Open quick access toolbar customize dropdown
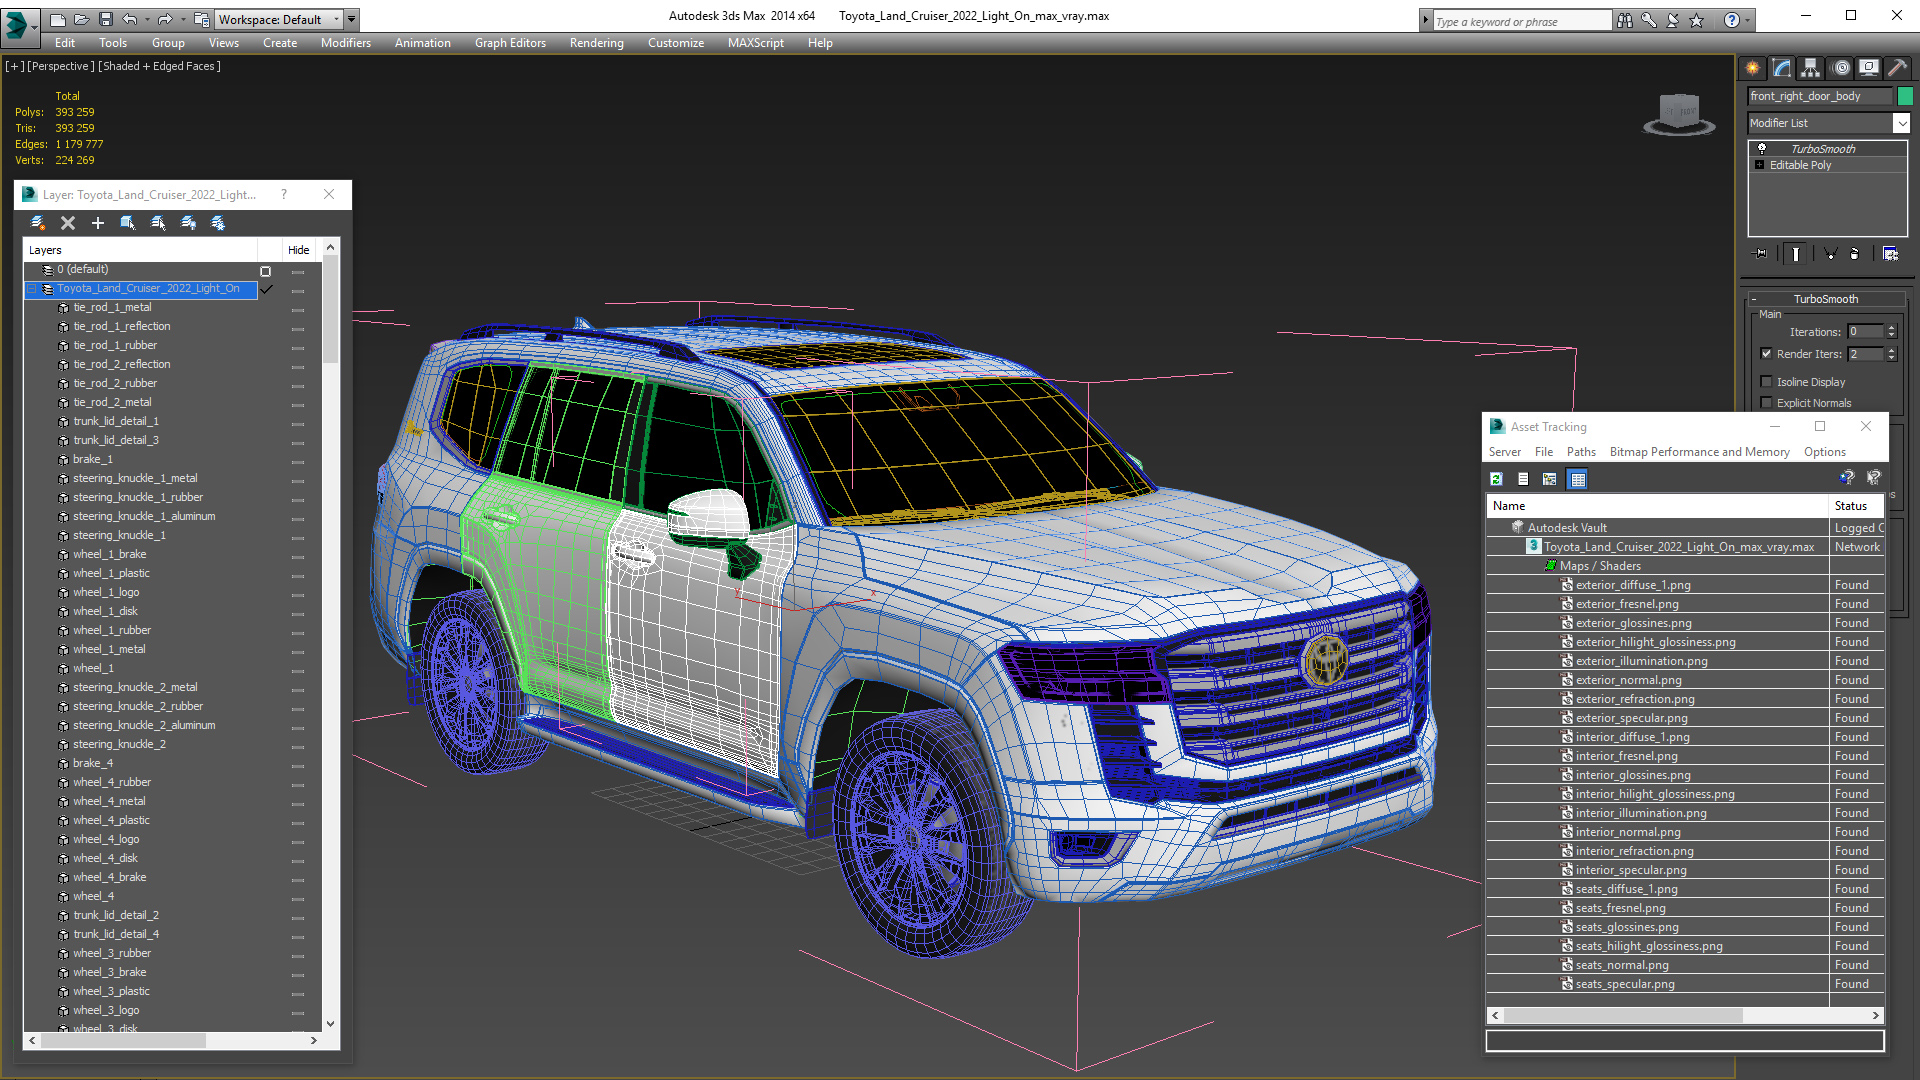The width and height of the screenshot is (1920, 1080). pyautogui.click(x=352, y=19)
